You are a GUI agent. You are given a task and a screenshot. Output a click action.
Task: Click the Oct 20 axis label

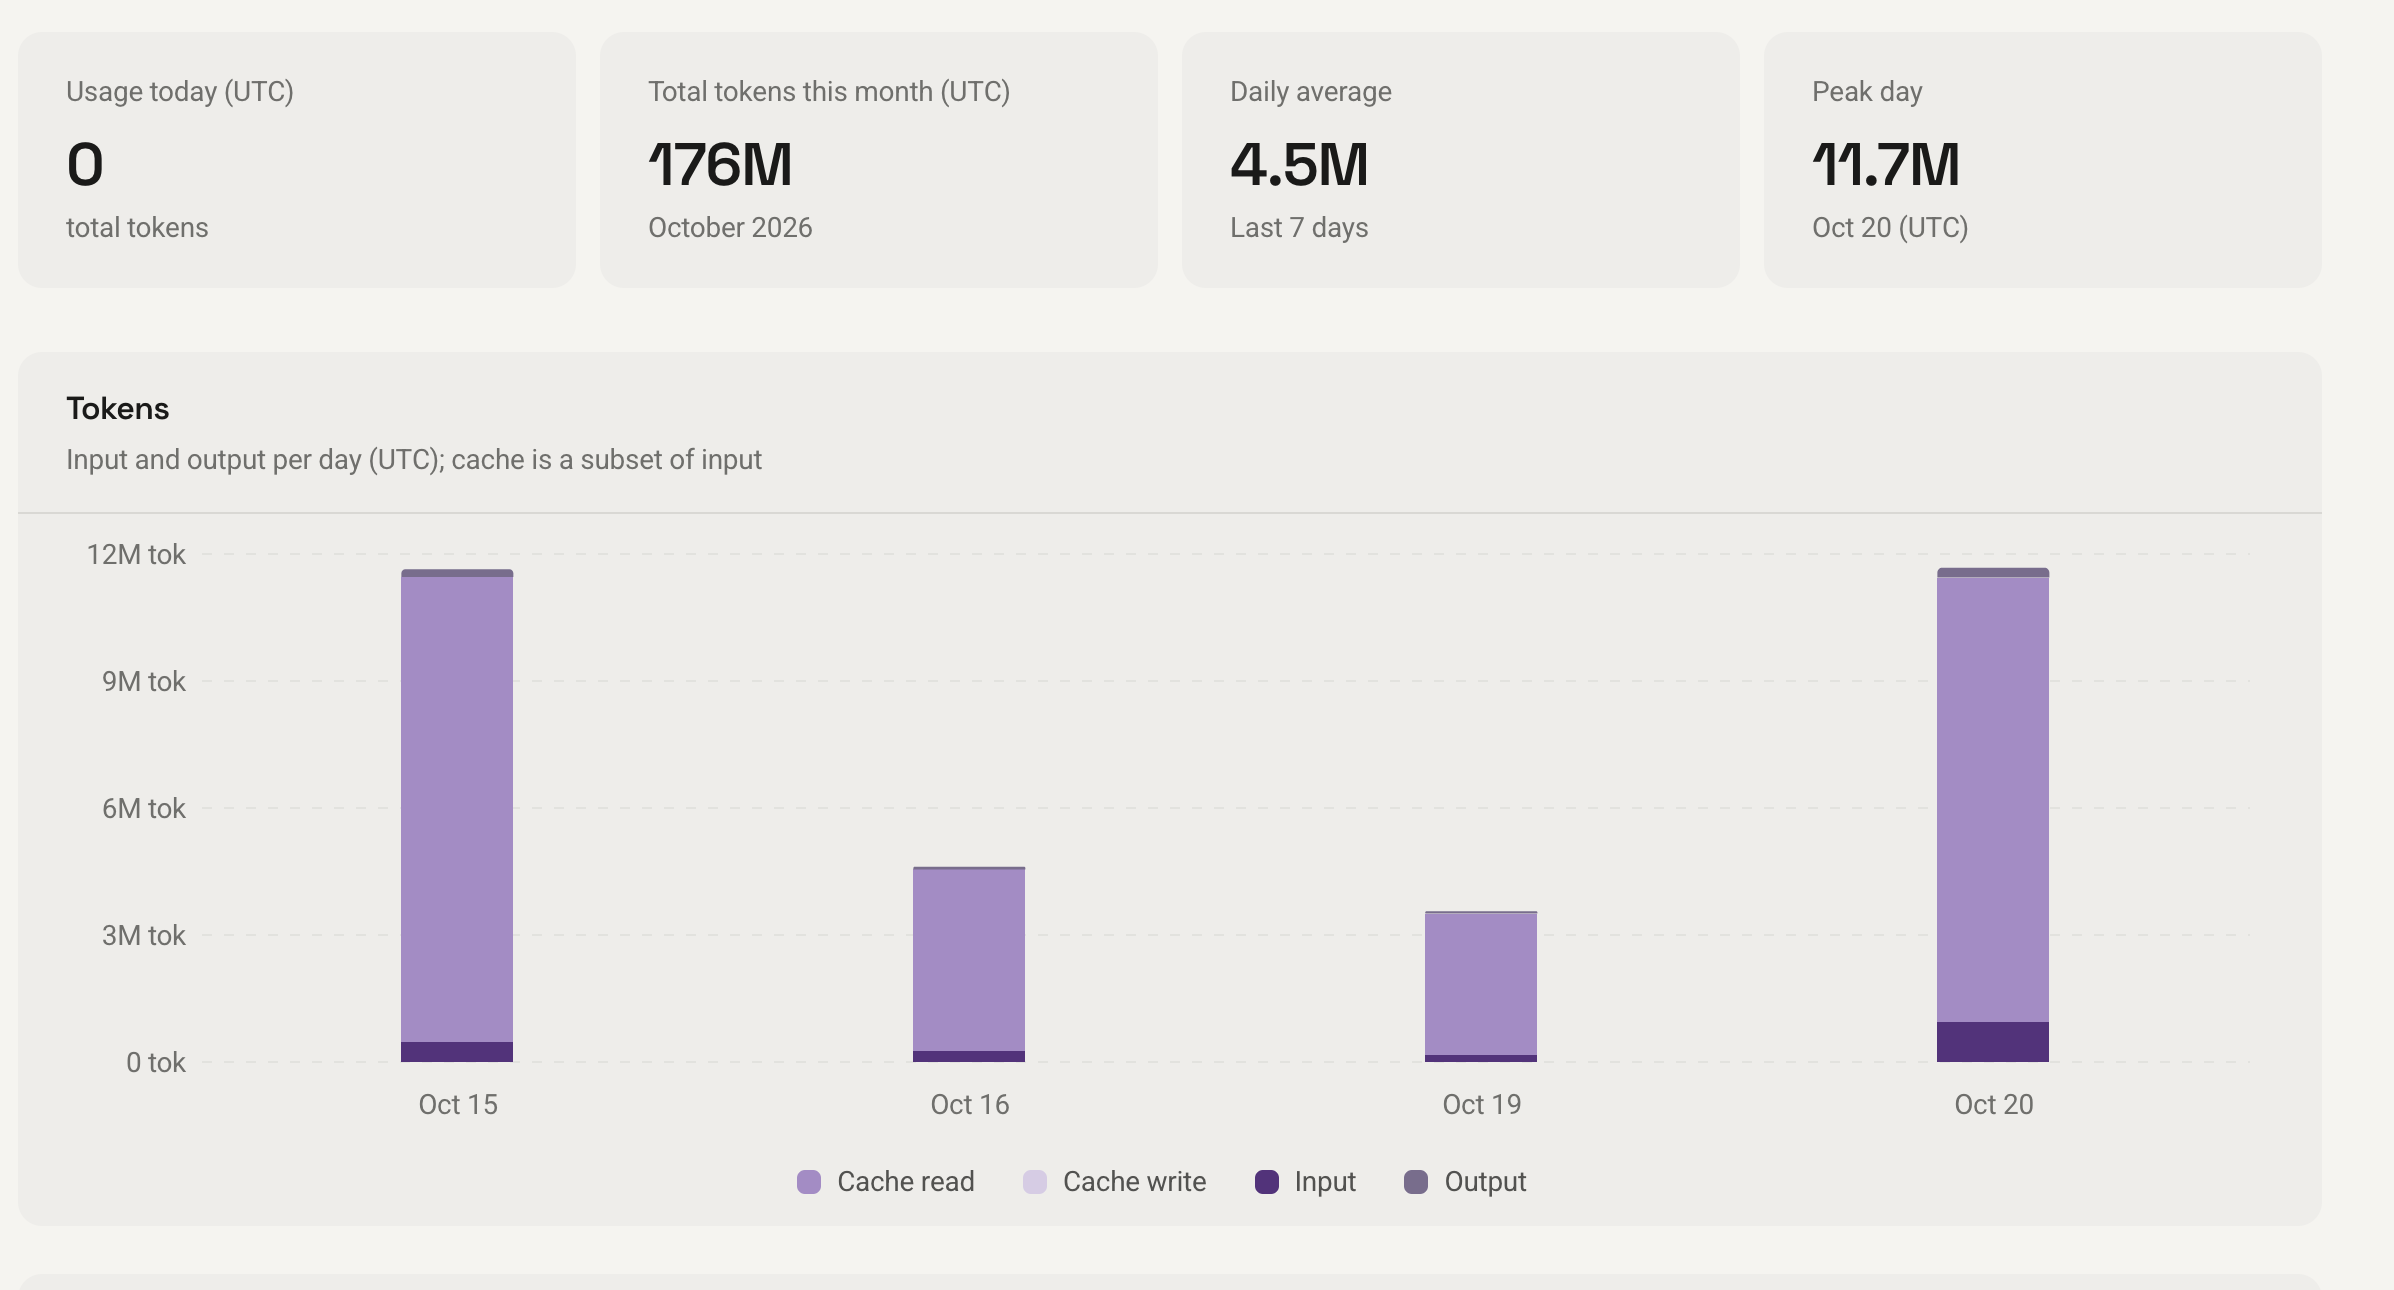coord(1994,1104)
